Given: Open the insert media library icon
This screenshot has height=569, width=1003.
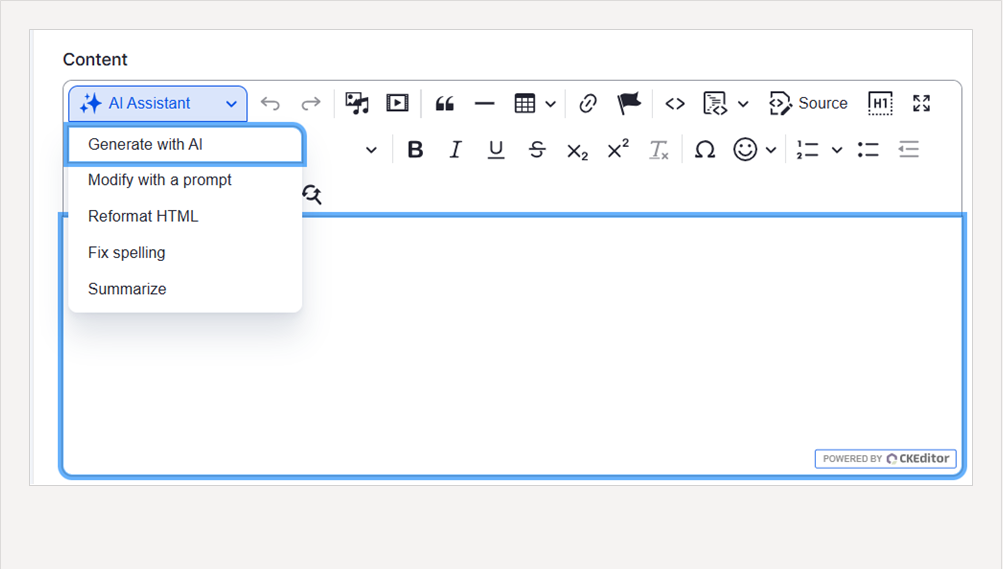Looking at the screenshot, I should point(357,103).
